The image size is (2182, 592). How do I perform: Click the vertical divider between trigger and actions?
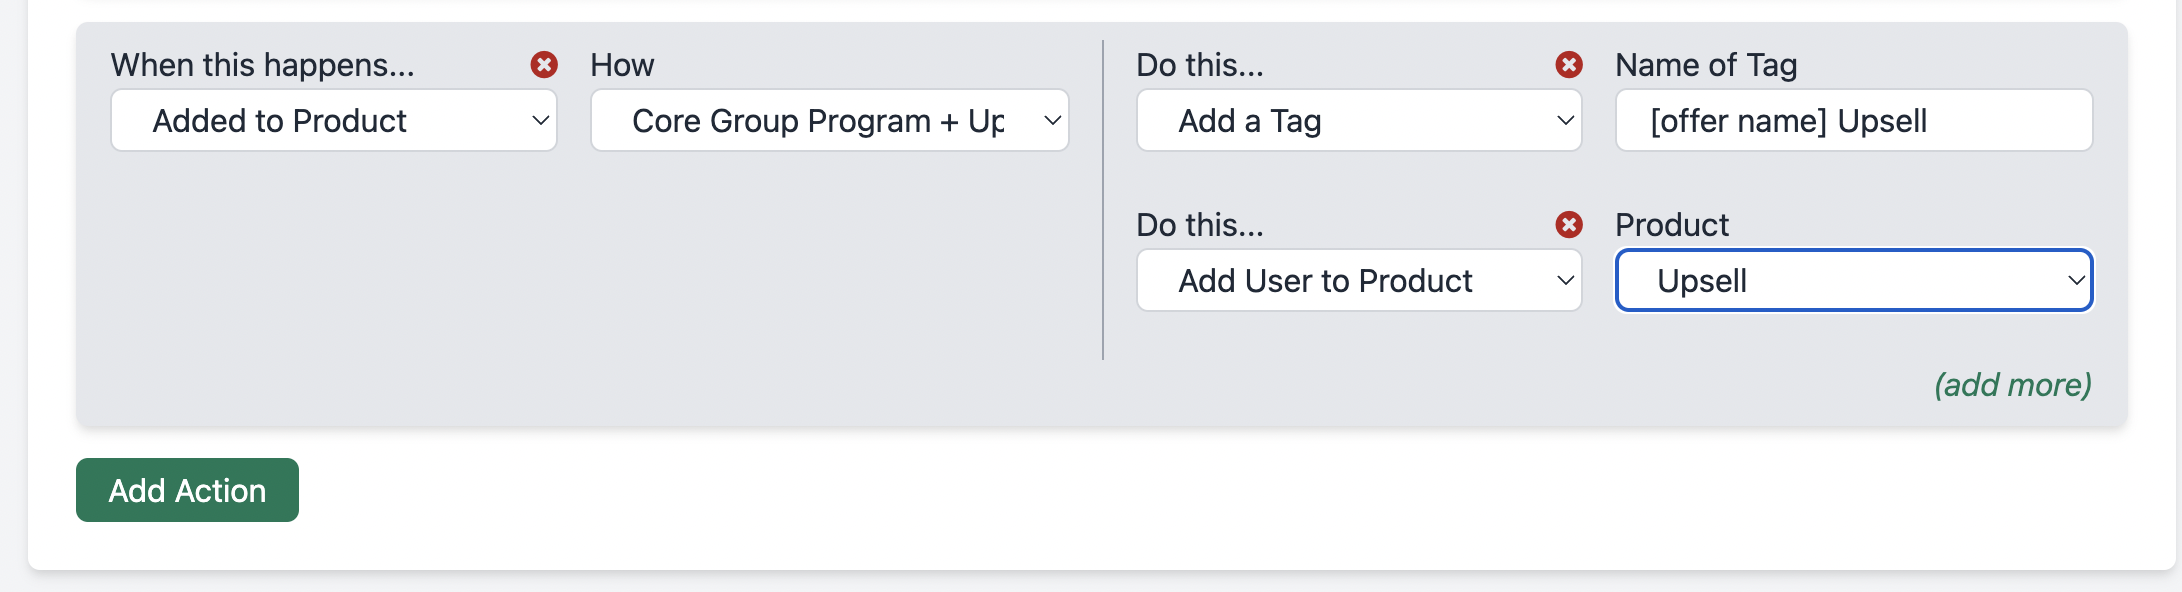tap(1103, 200)
